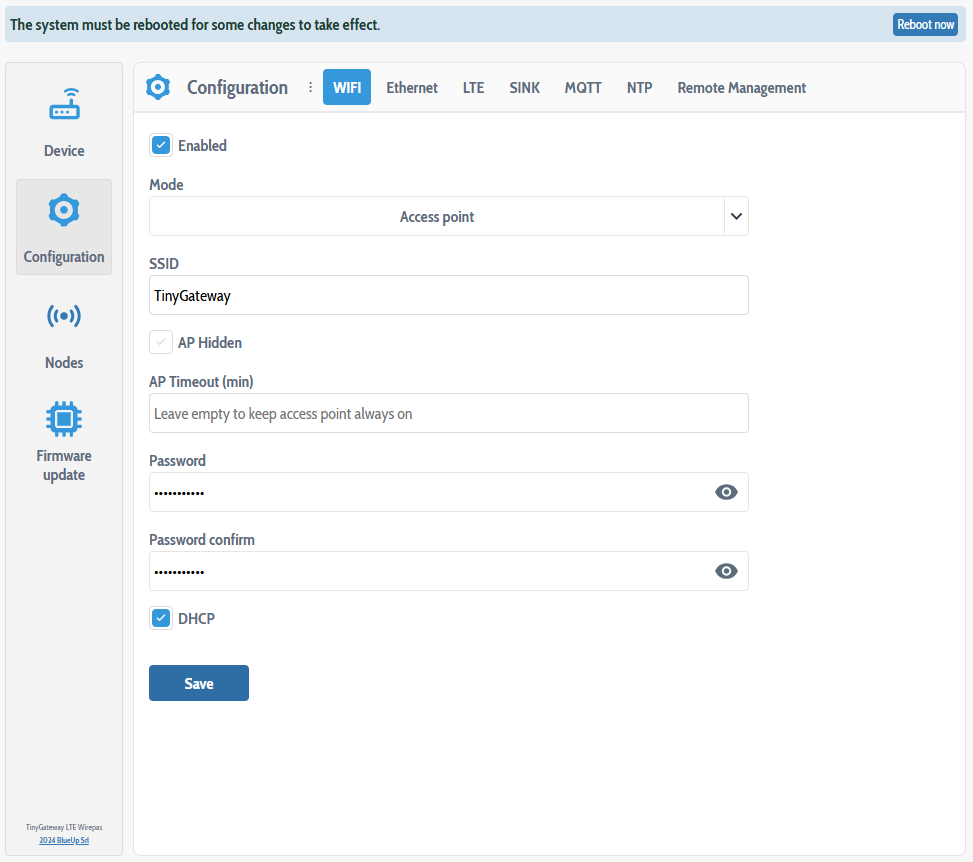Reveal the Password field contents with the eye icon
This screenshot has width=973, height=862.
point(726,491)
